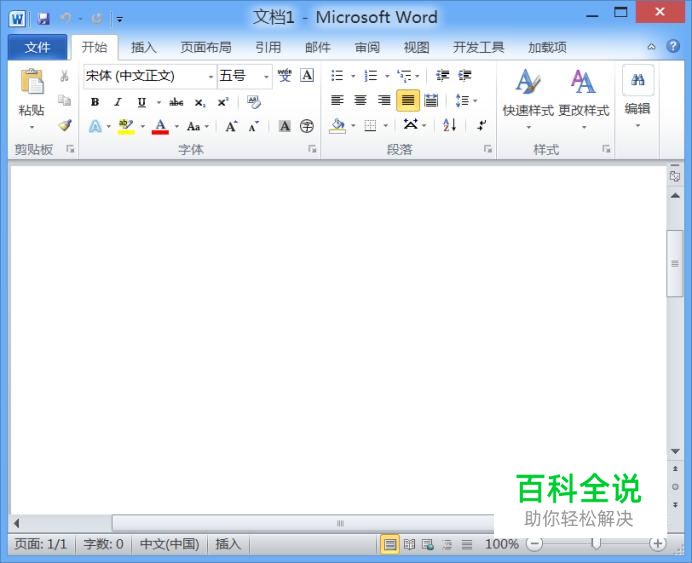692x563 pixels.
Task: Open the 文件 File tab
Action: (x=37, y=47)
